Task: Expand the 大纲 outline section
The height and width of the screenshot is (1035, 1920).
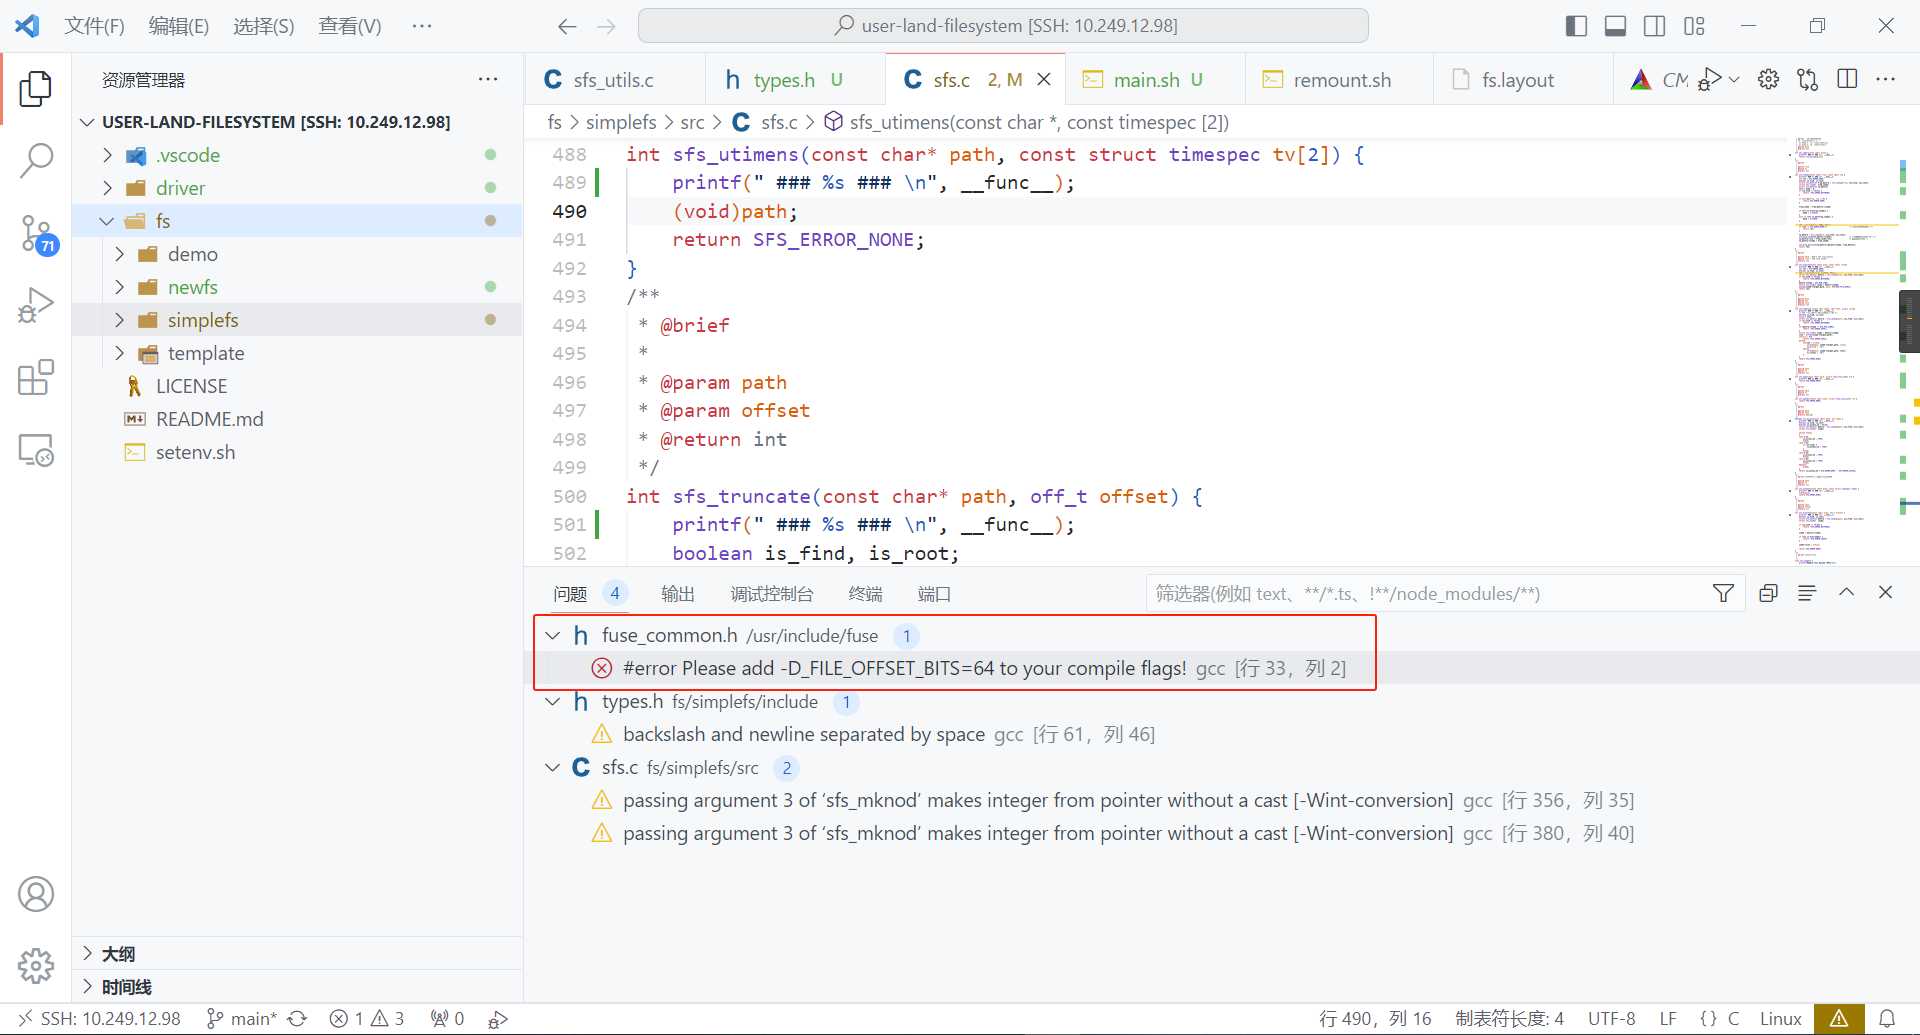Action: [118, 954]
